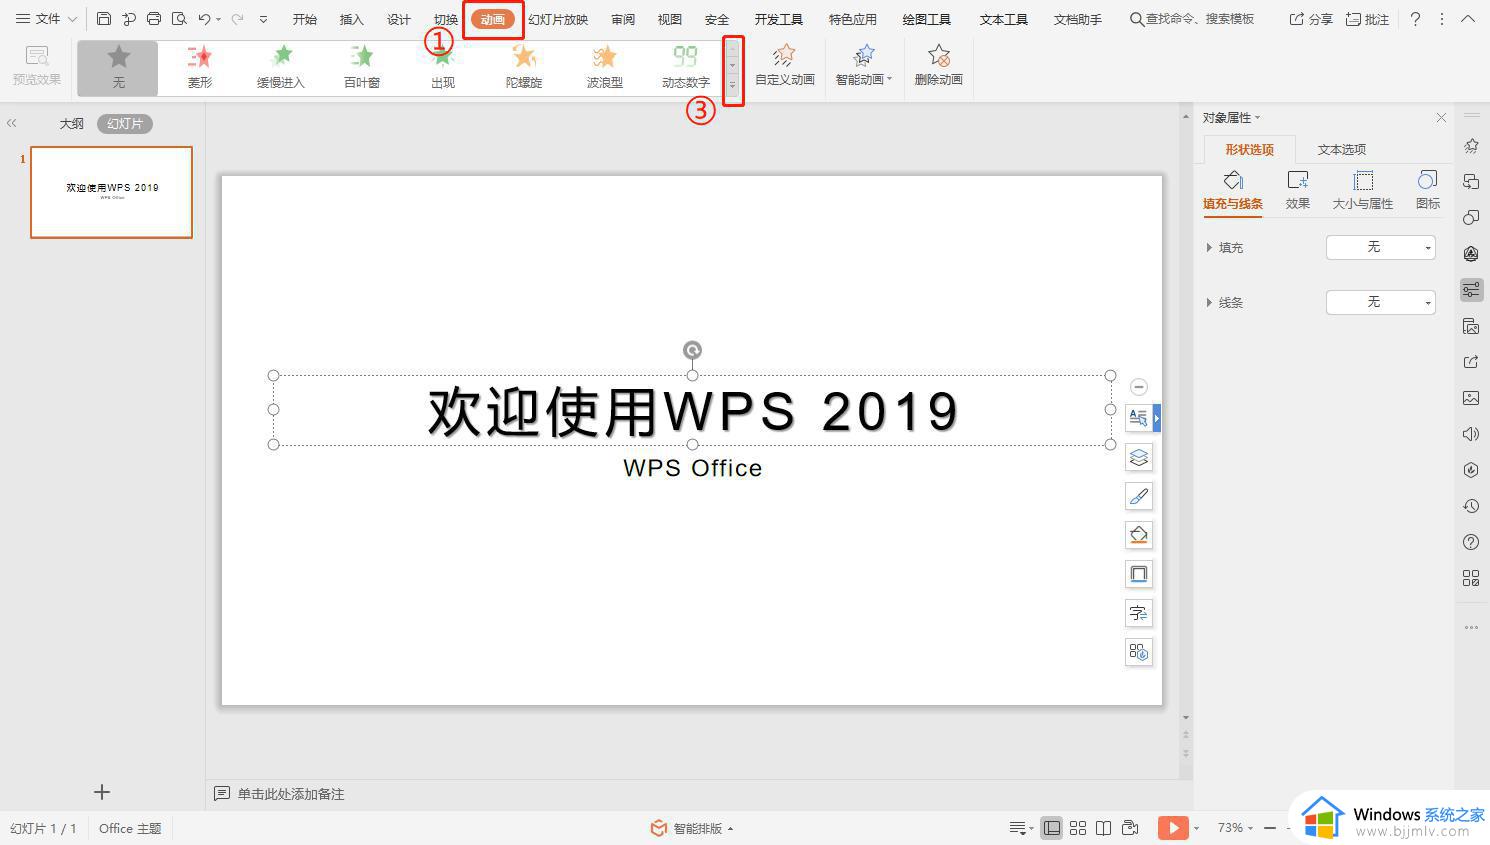Collapse the slide panel with double chevron
Screen dimensions: 1490x845
coord(12,123)
